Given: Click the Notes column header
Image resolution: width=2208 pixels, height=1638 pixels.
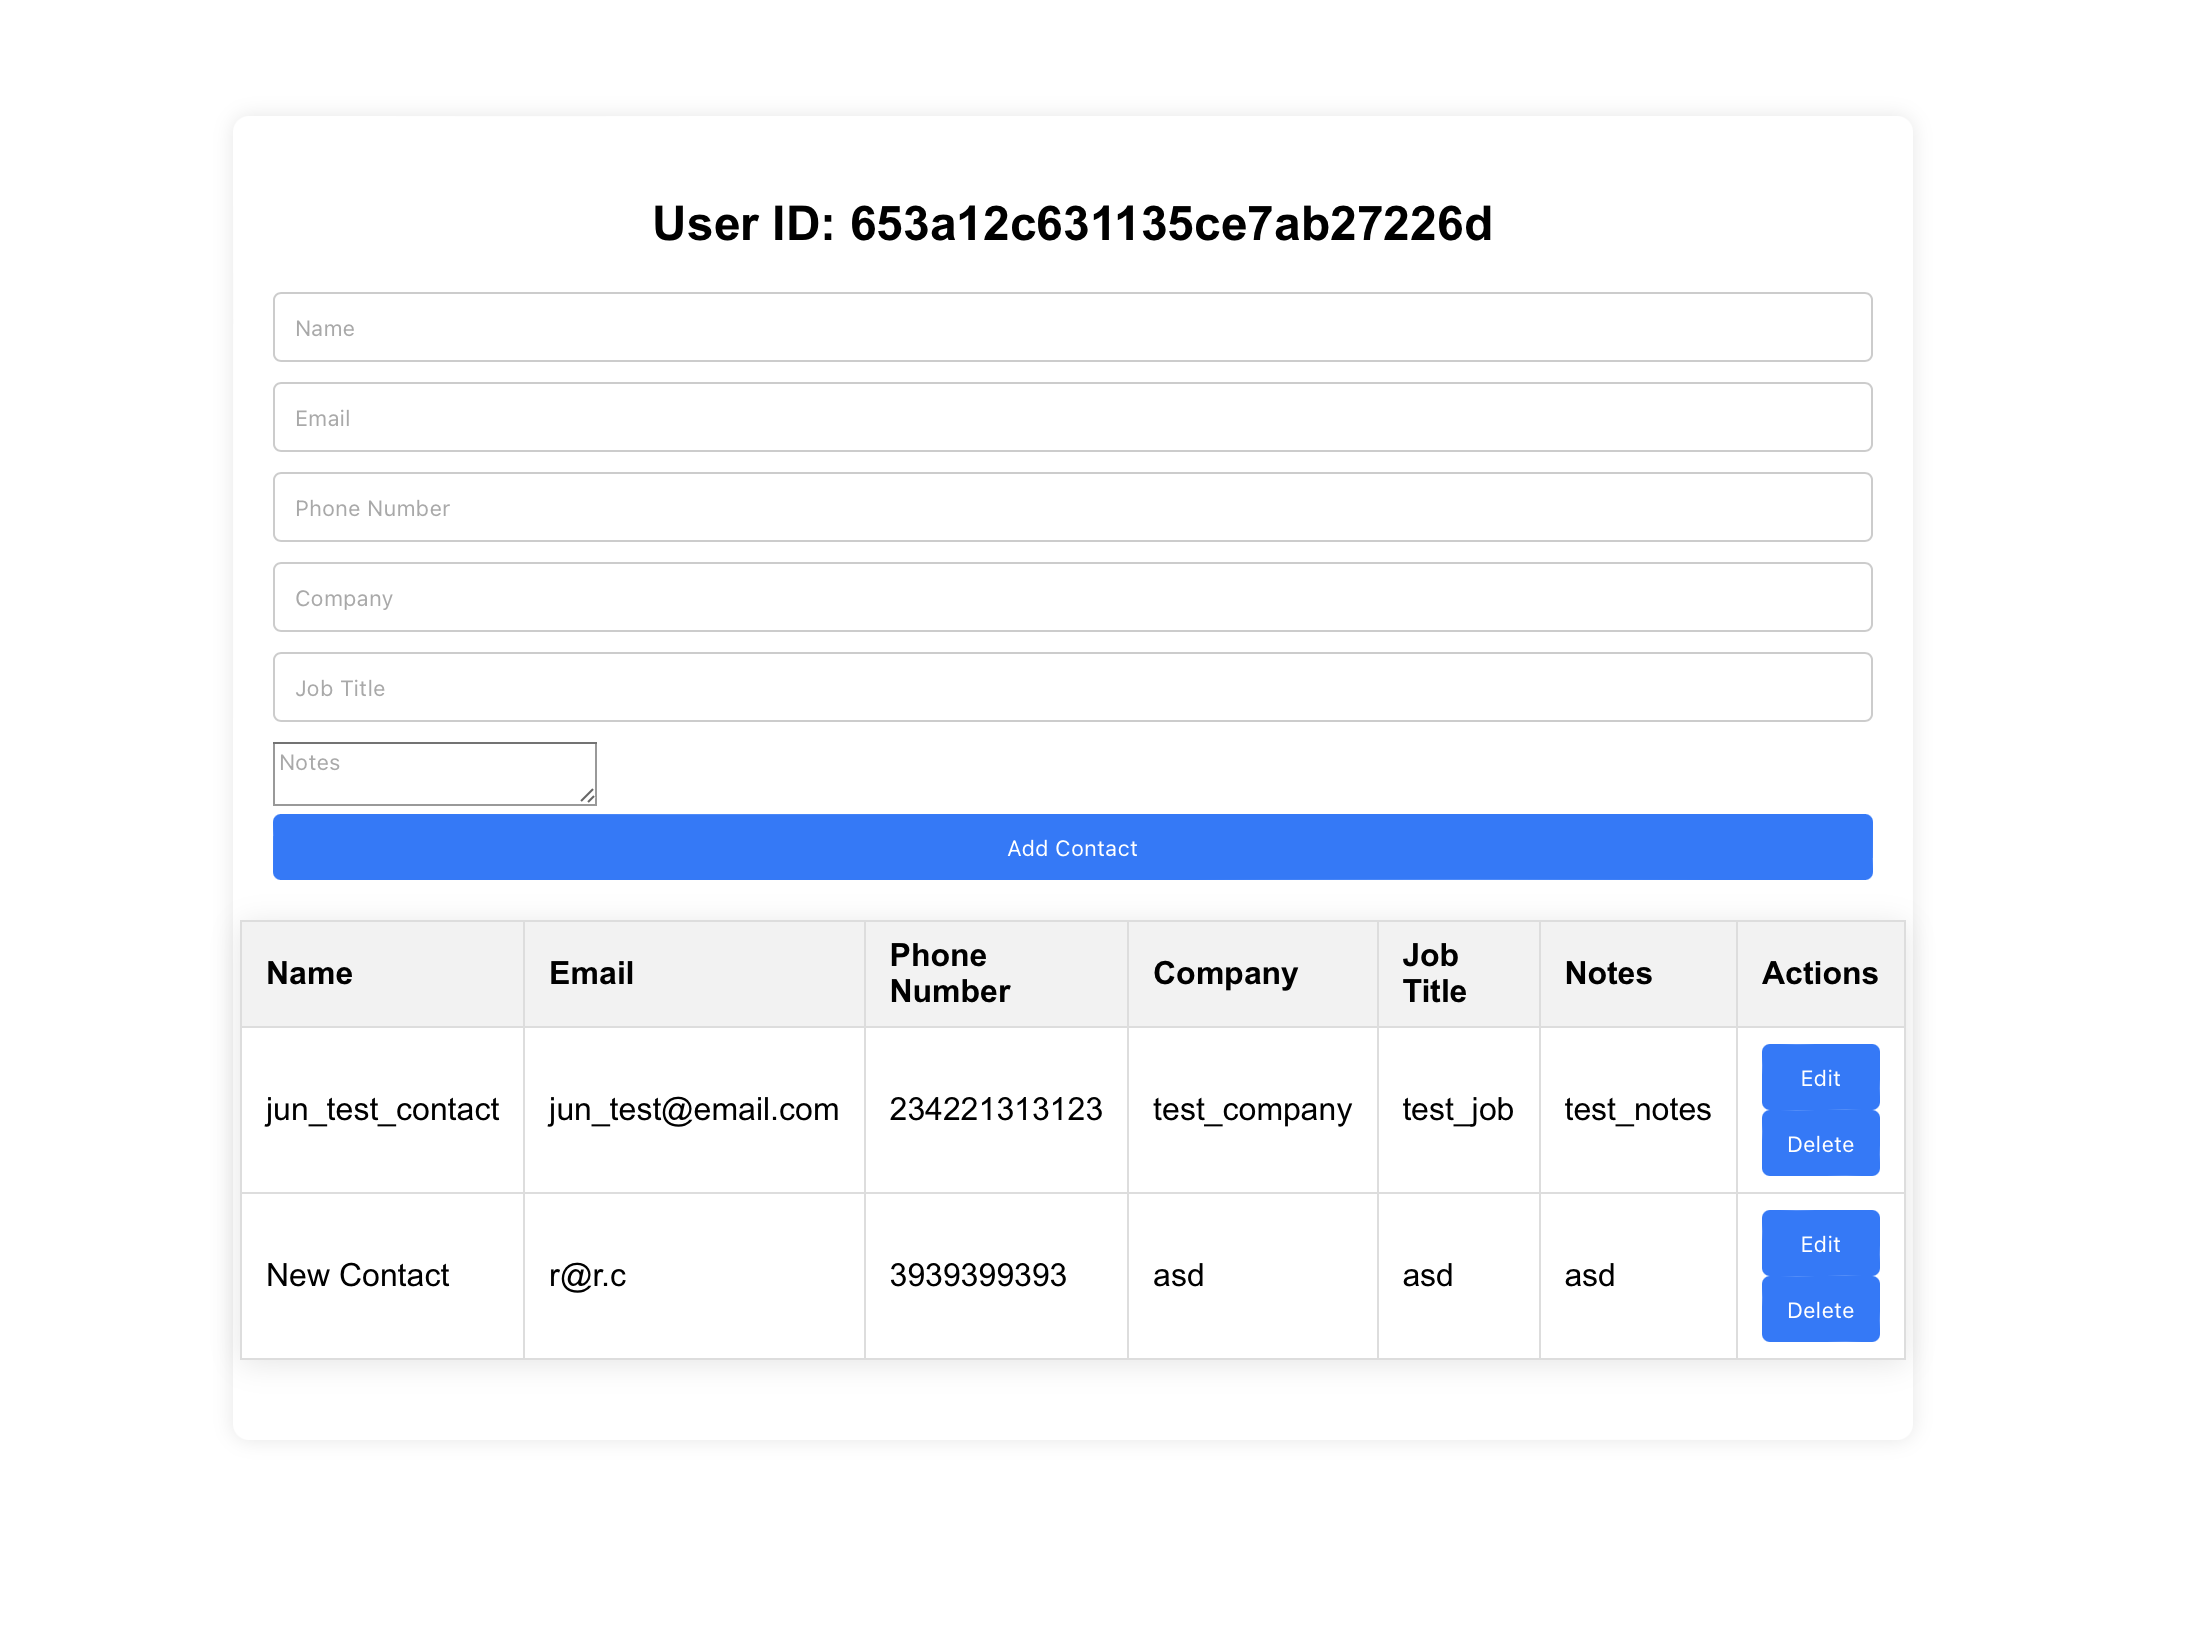Looking at the screenshot, I should pos(1638,973).
